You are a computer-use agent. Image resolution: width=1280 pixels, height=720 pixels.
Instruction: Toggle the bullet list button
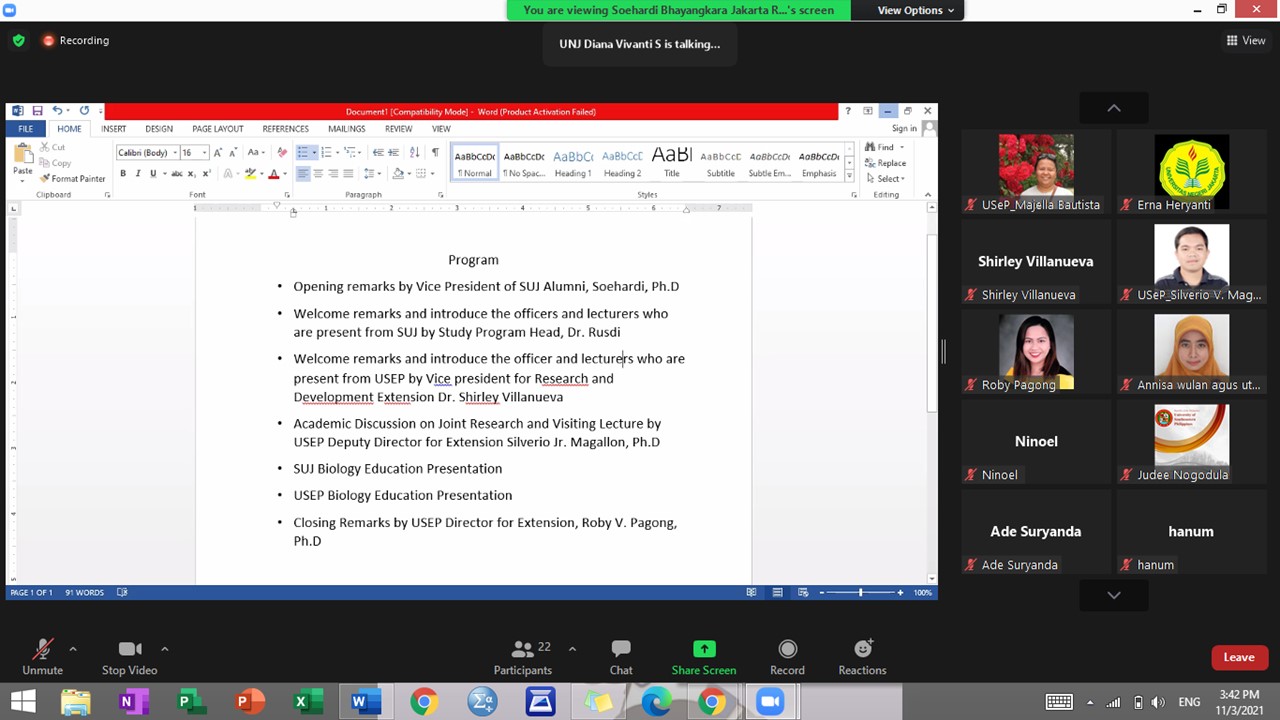[x=302, y=152]
